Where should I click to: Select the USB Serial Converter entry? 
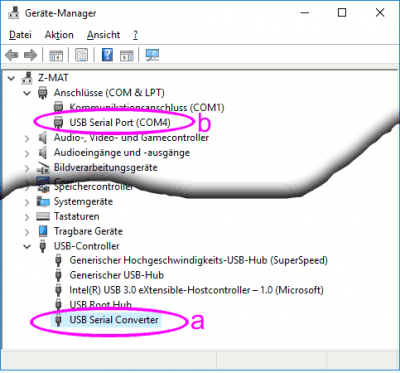[114, 320]
